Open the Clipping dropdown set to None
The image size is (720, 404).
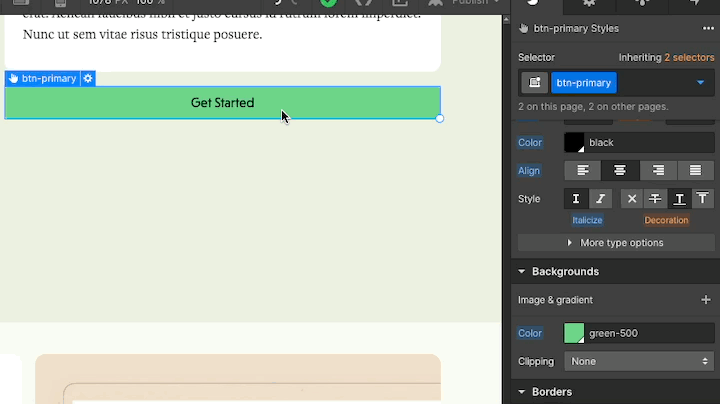638,361
